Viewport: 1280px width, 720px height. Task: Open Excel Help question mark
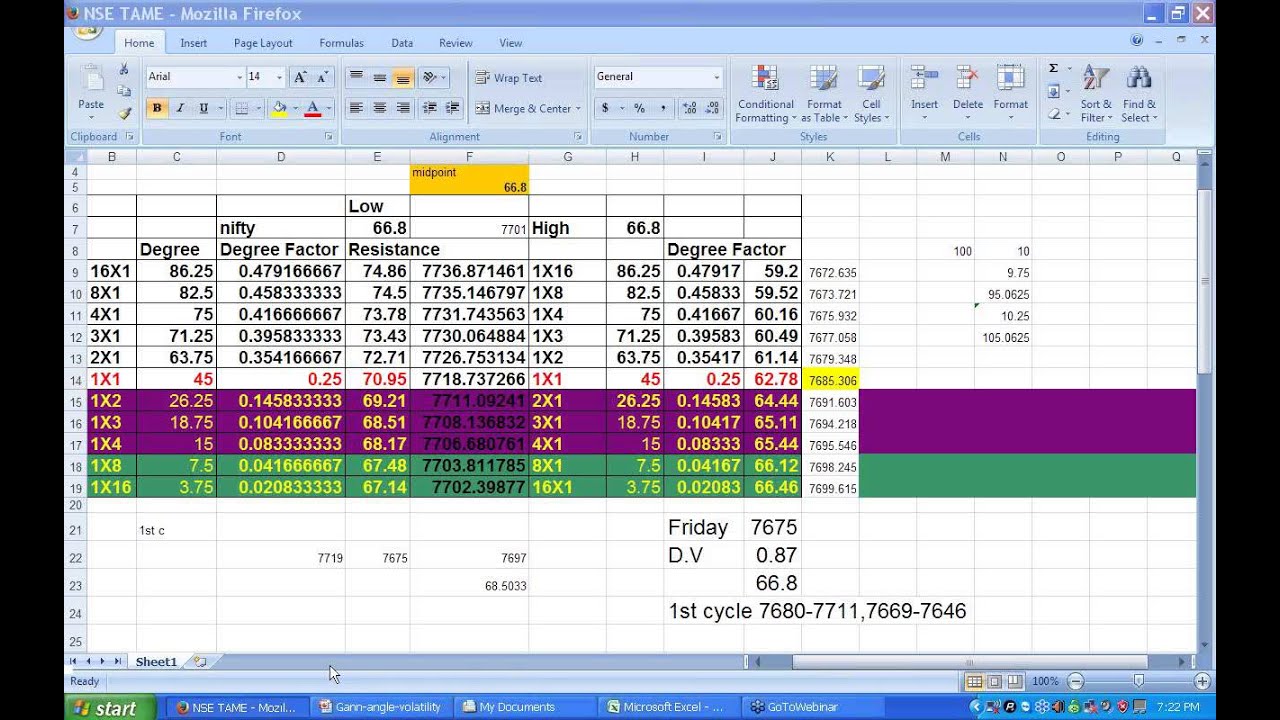(x=1137, y=41)
